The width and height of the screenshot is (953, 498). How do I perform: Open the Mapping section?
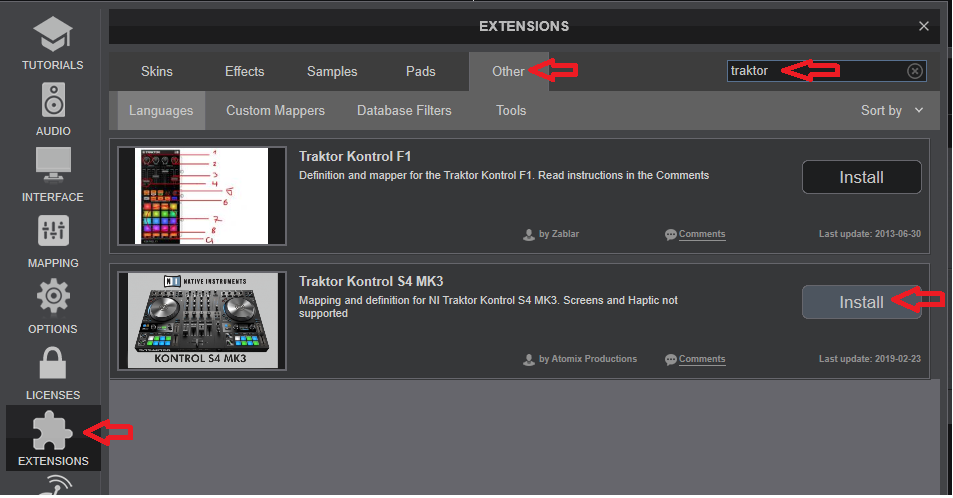53,241
